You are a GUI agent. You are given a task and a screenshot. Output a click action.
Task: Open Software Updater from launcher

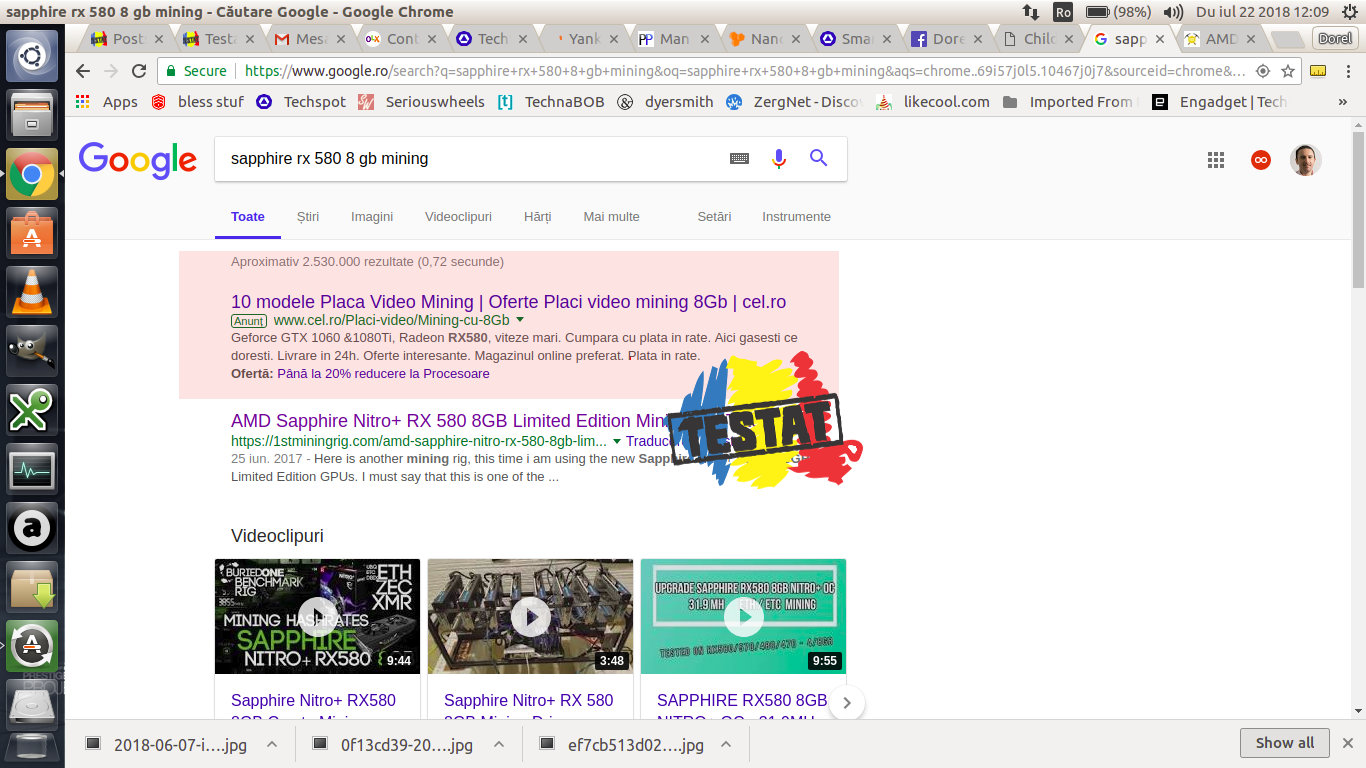(x=32, y=645)
